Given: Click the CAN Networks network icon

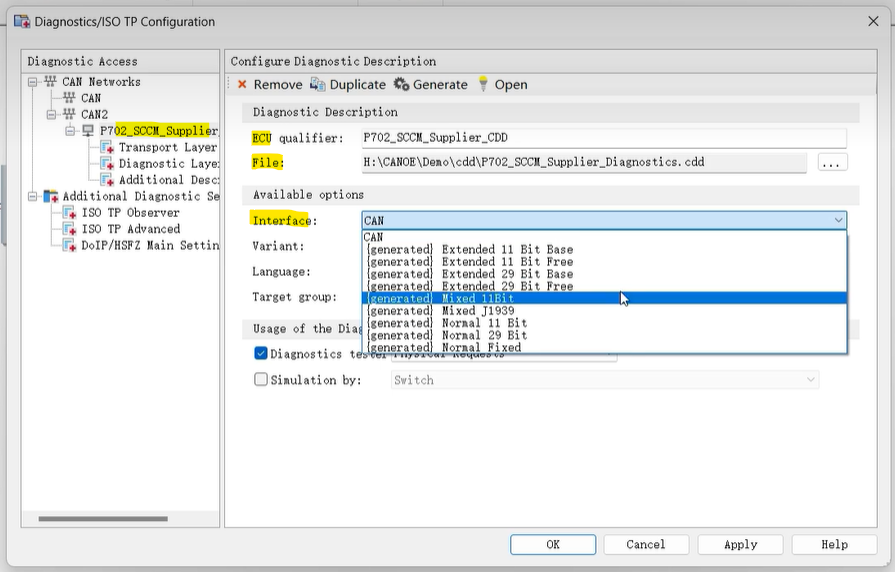Looking at the screenshot, I should [x=50, y=82].
